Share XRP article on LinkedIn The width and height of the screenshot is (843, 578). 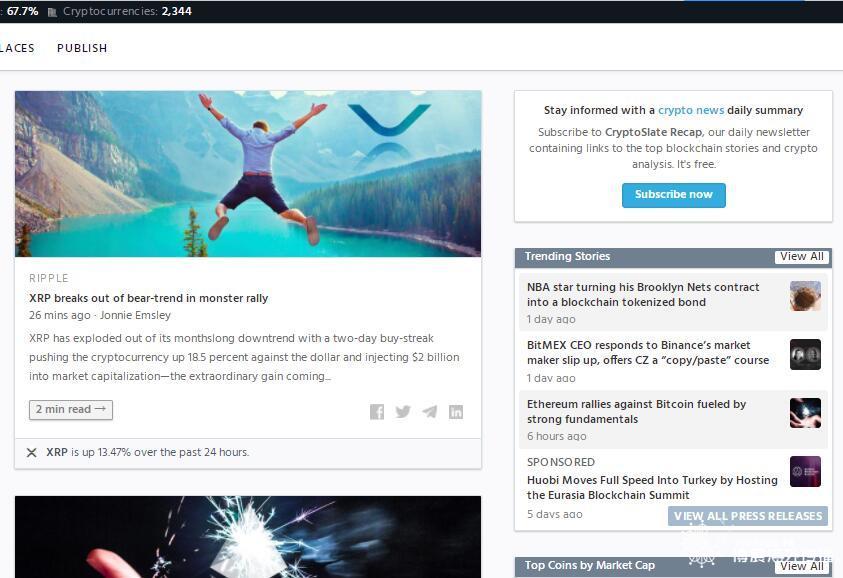coord(456,412)
